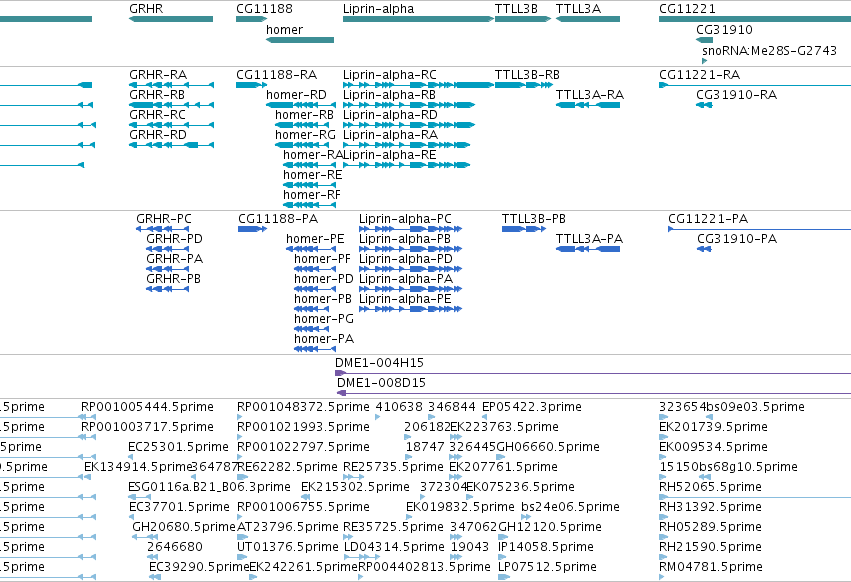Select protein Liprin-alpha-PA

click(410, 289)
